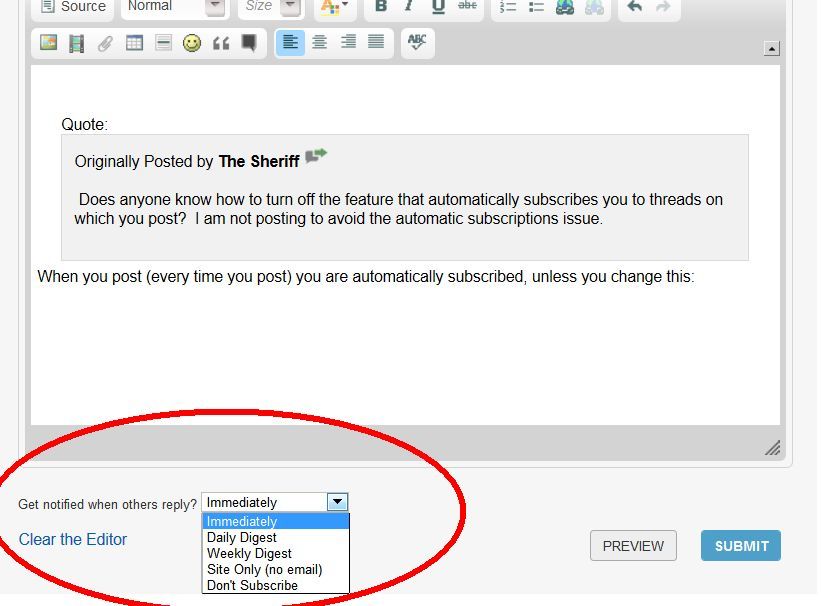Center align the text
Screen dimensions: 821x606
point(319,42)
